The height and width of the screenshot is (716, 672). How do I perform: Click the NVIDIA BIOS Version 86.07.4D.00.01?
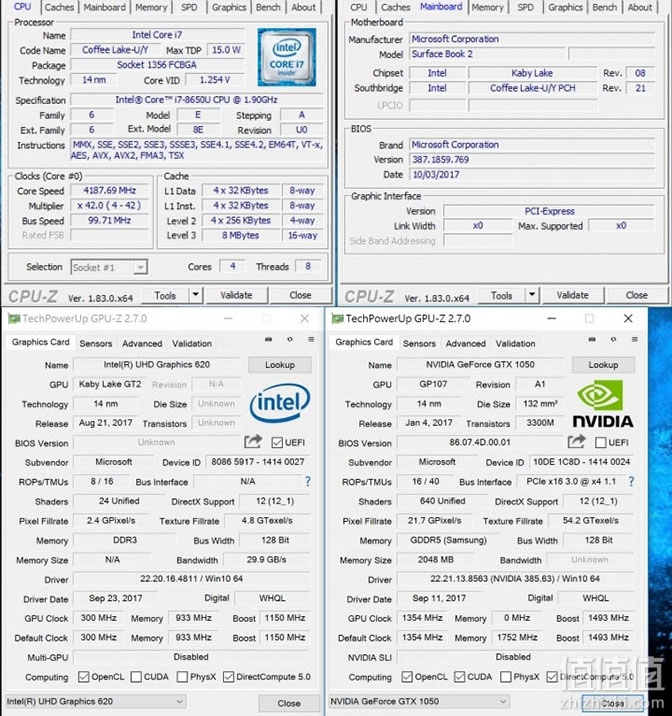(480, 442)
